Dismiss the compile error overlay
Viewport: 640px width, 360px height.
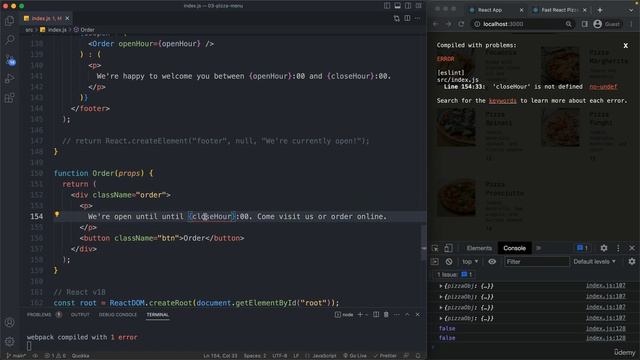tap(625, 46)
